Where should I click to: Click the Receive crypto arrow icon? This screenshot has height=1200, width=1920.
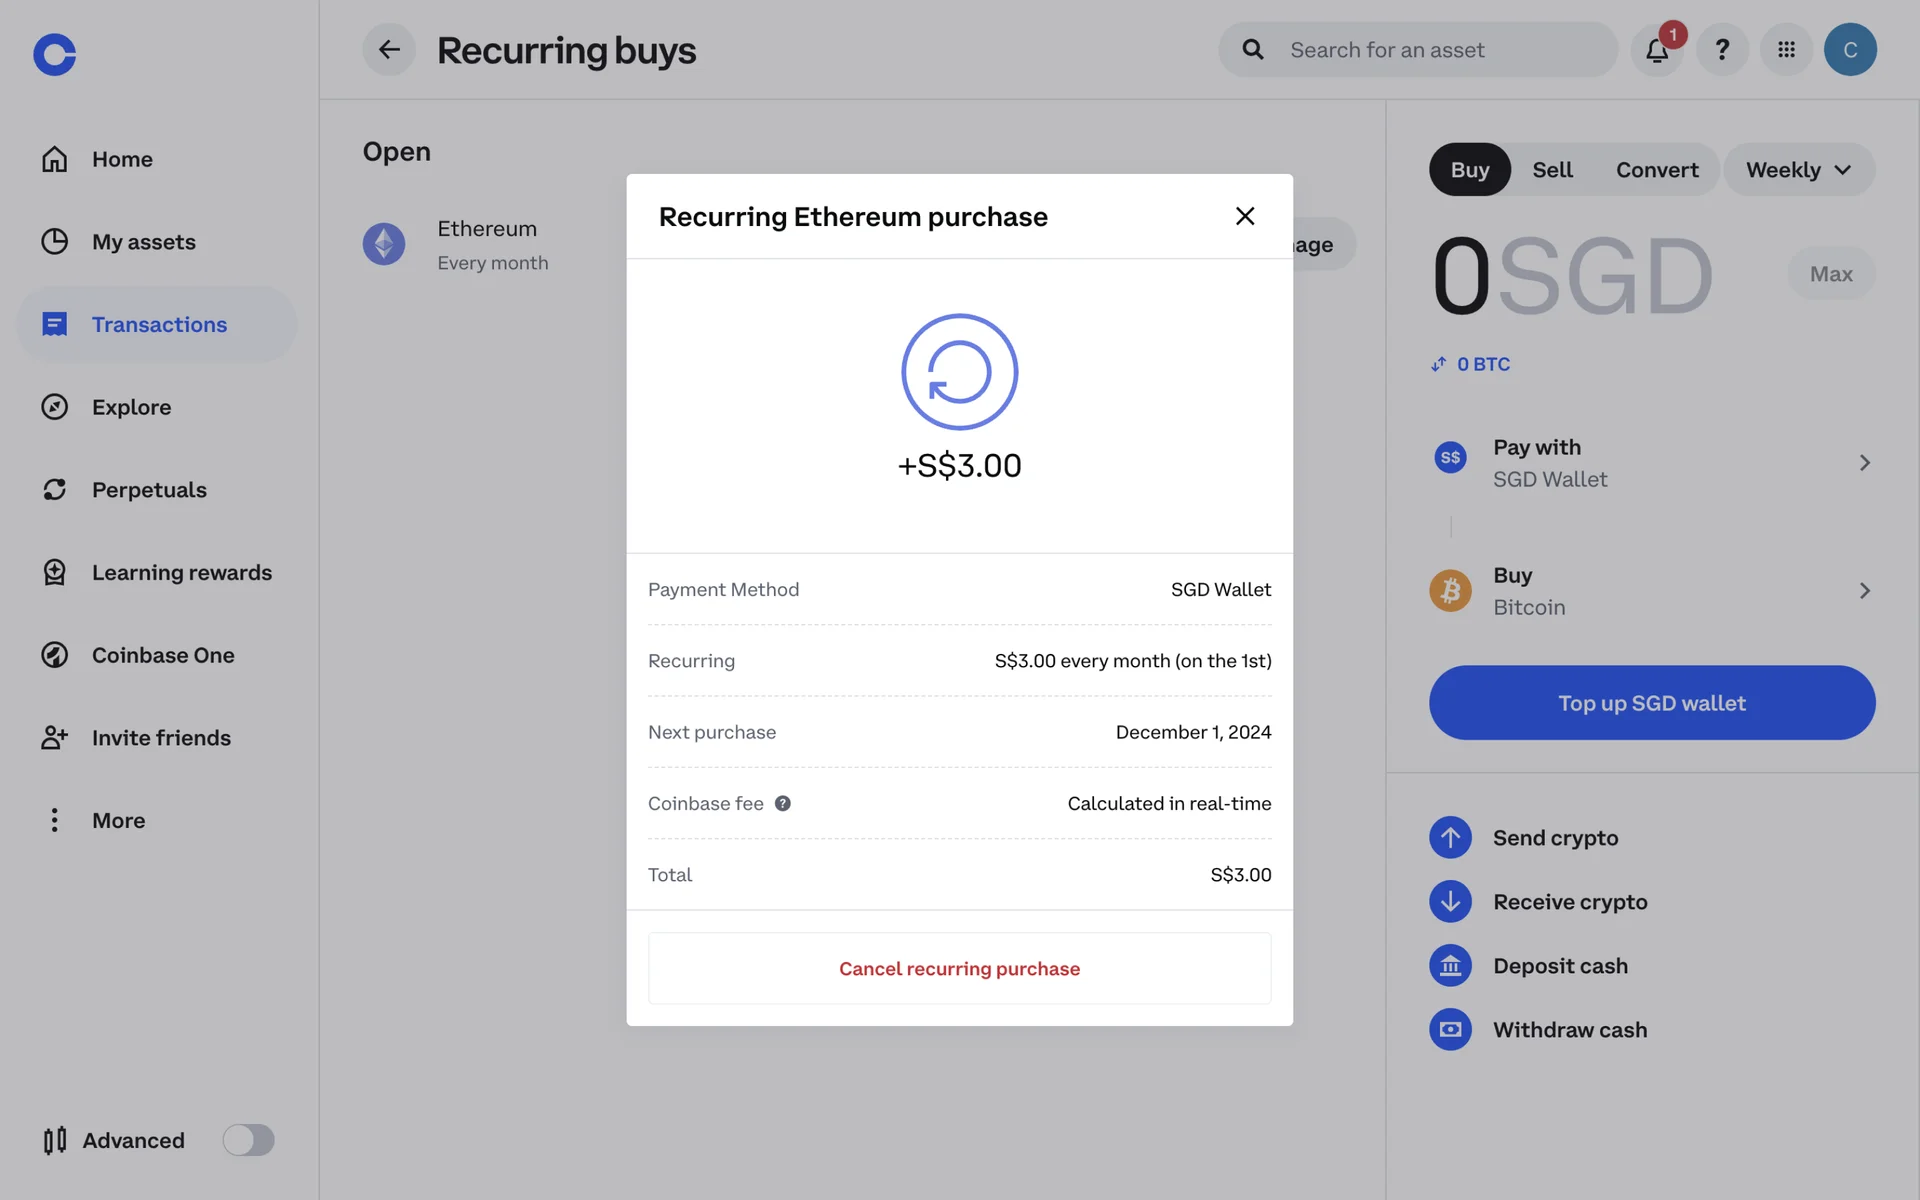(x=1450, y=902)
